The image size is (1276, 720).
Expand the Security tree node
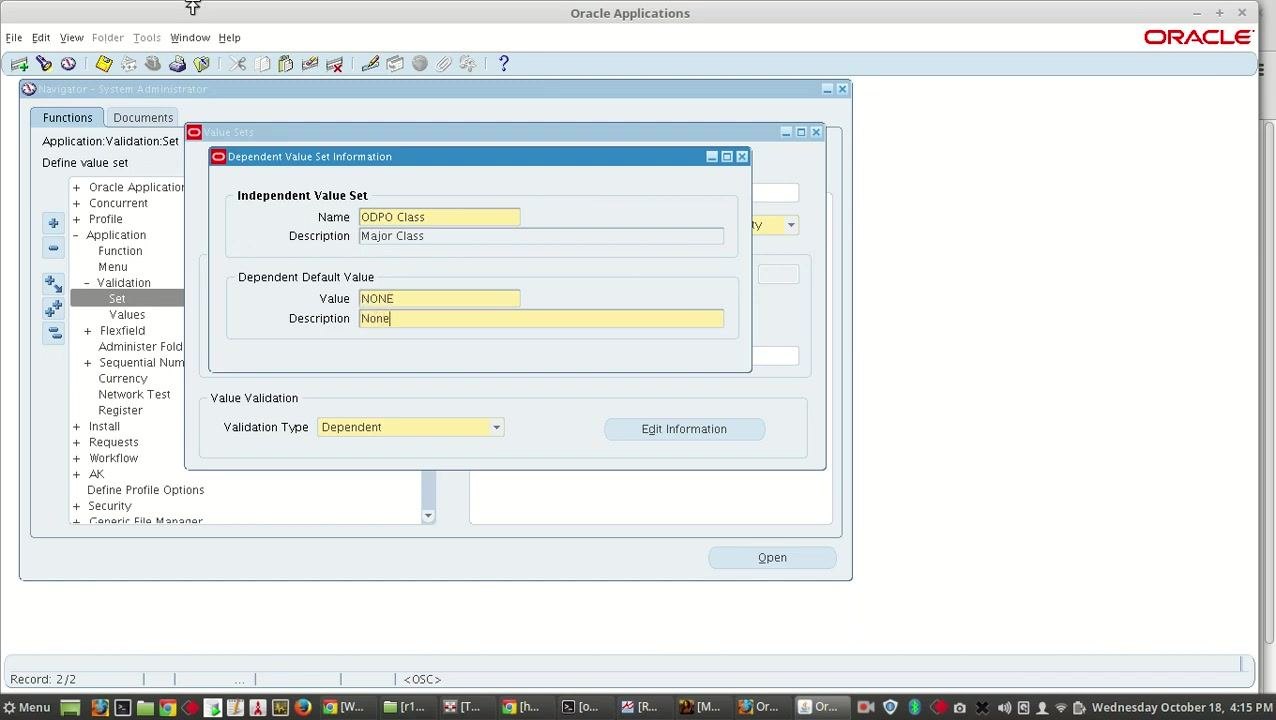click(76, 506)
